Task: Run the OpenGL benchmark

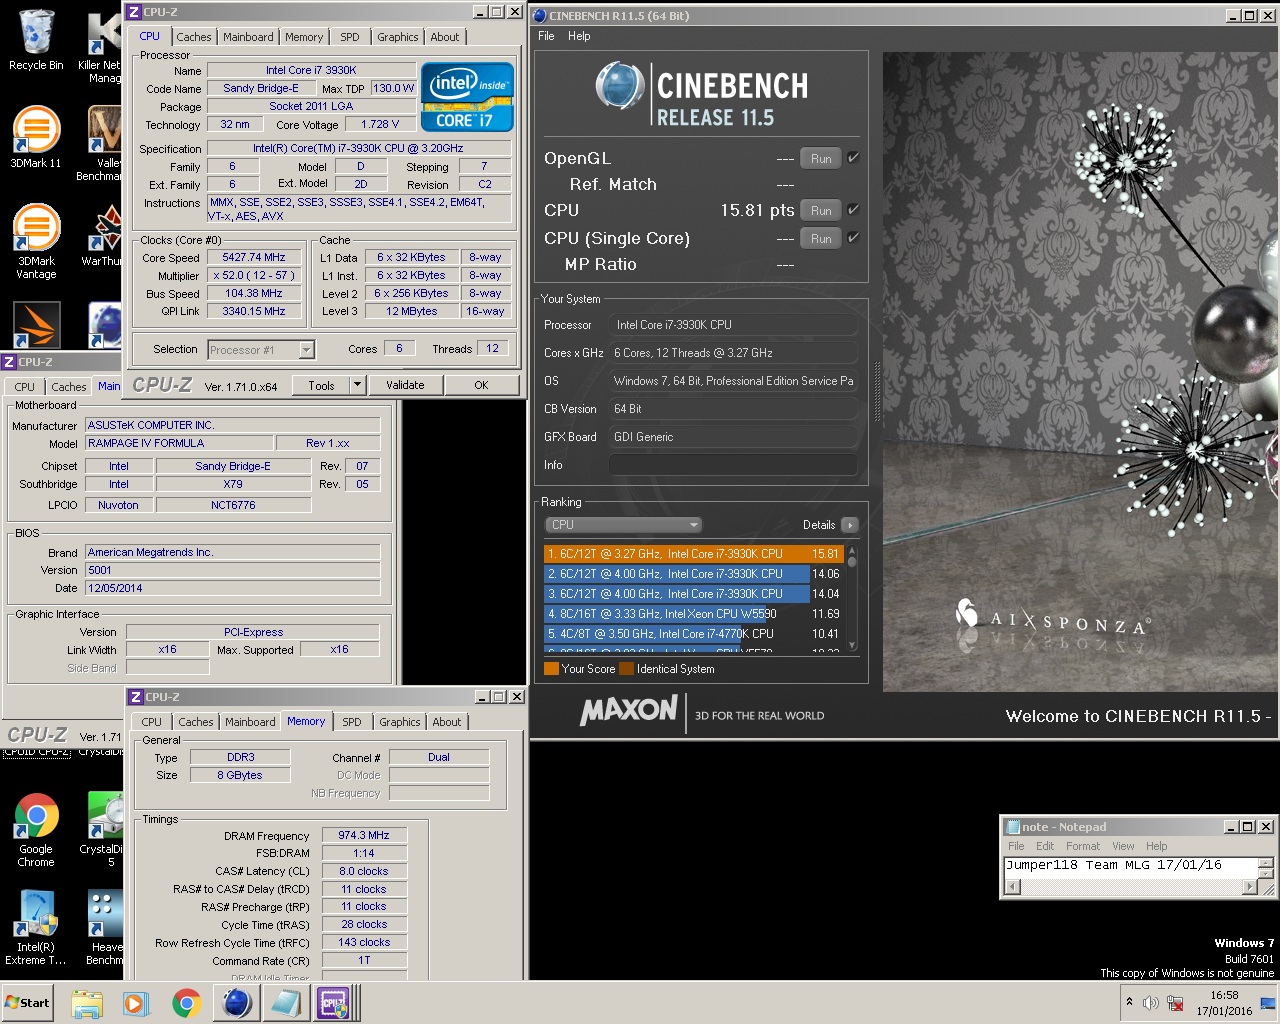Action: (821, 158)
